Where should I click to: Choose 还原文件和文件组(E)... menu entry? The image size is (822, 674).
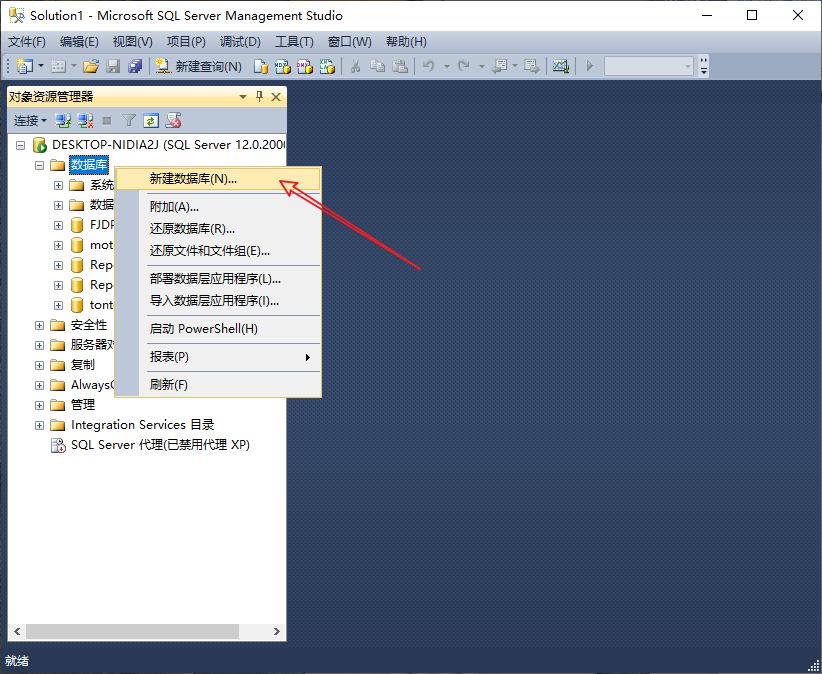(x=218, y=251)
